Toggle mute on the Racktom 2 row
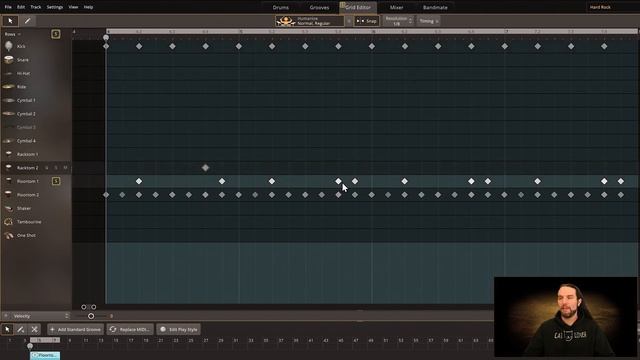Viewport: 640px width, 360px height. pyautogui.click(x=65, y=167)
